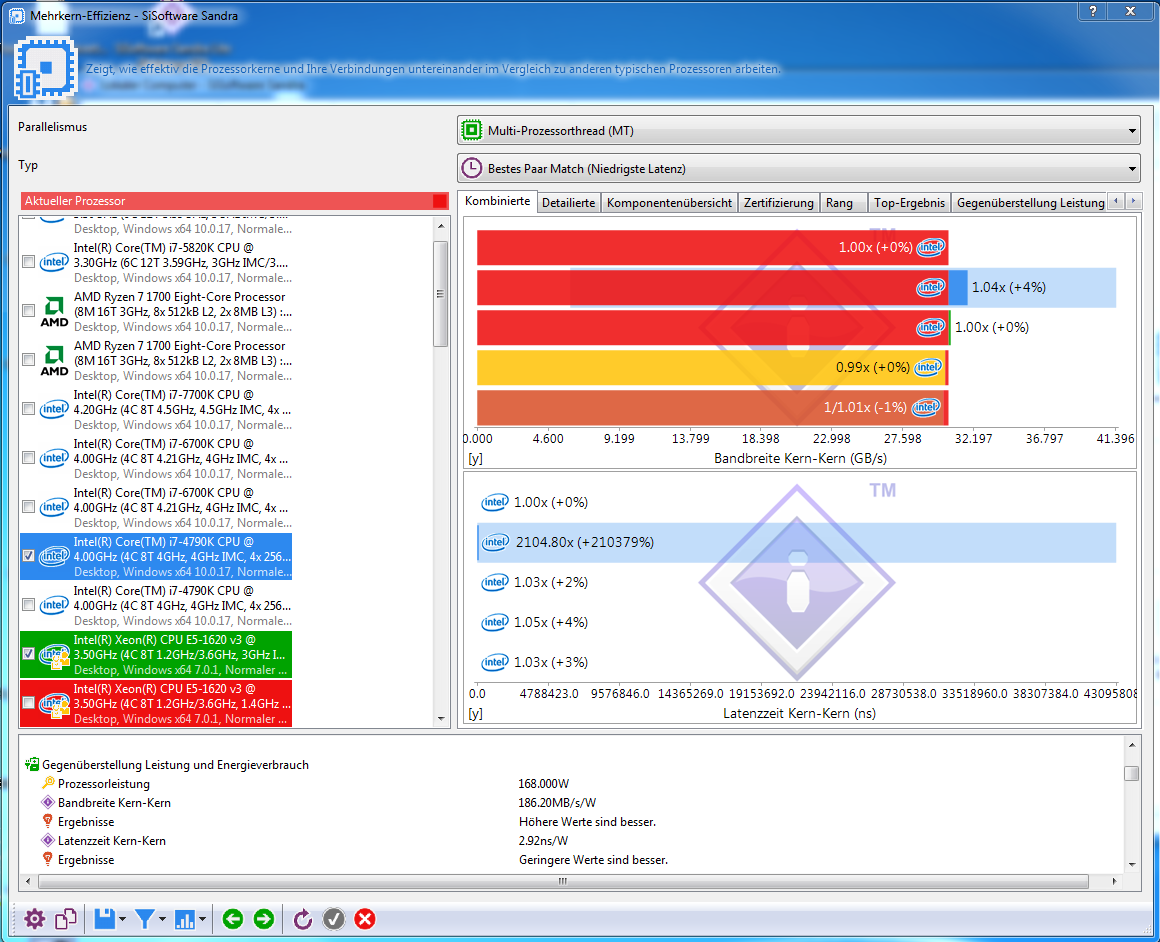Open the Zertifizierung tab
The width and height of the screenshot is (1160, 942).
click(x=778, y=203)
